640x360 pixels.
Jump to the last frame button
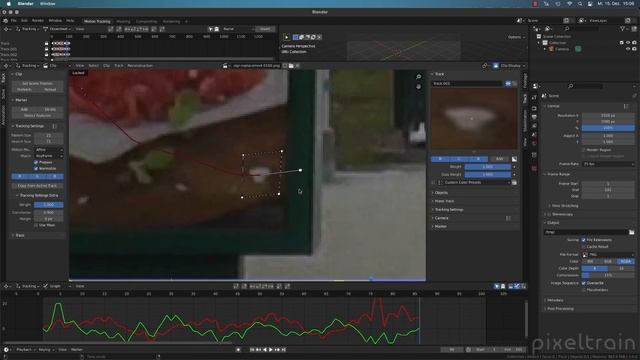283,350
